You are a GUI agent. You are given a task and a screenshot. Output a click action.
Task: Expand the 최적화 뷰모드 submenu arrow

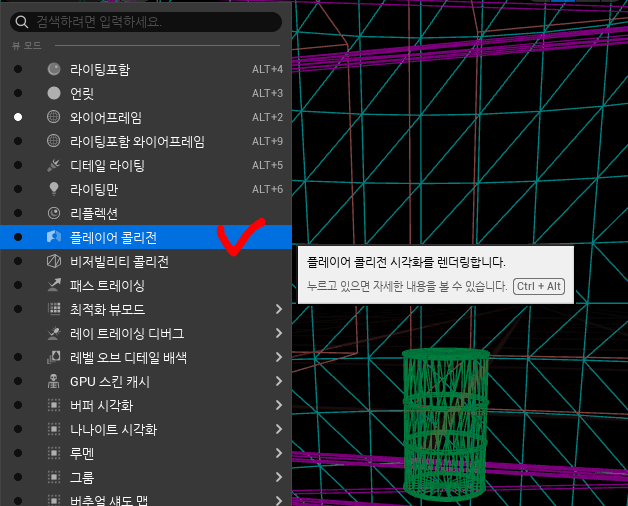pyautogui.click(x=279, y=309)
